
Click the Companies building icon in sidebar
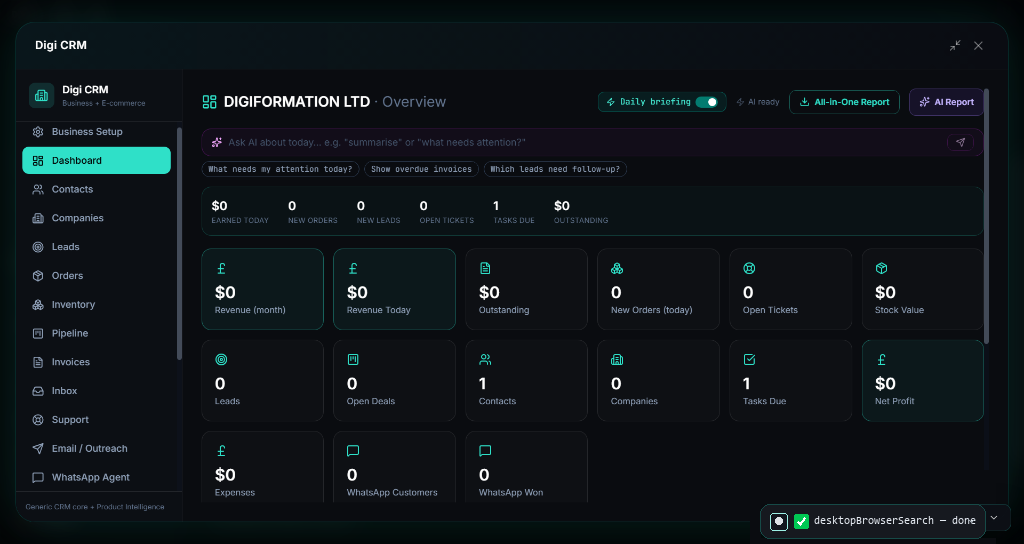click(x=38, y=218)
